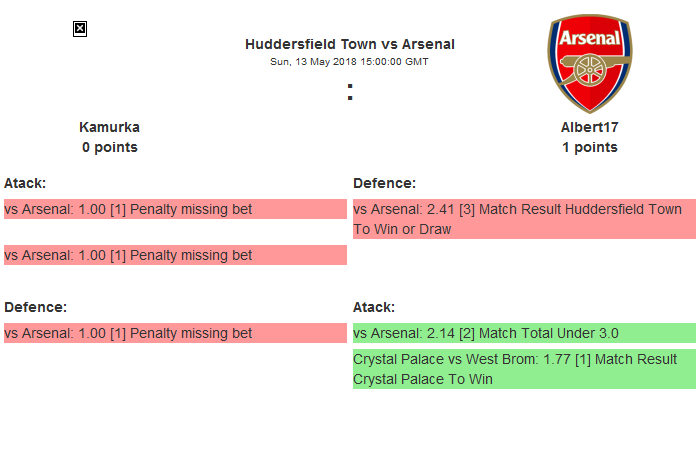Image resolution: width=700 pixels, height=460 pixels.
Task: Click the score colon separator
Action: tap(350, 92)
